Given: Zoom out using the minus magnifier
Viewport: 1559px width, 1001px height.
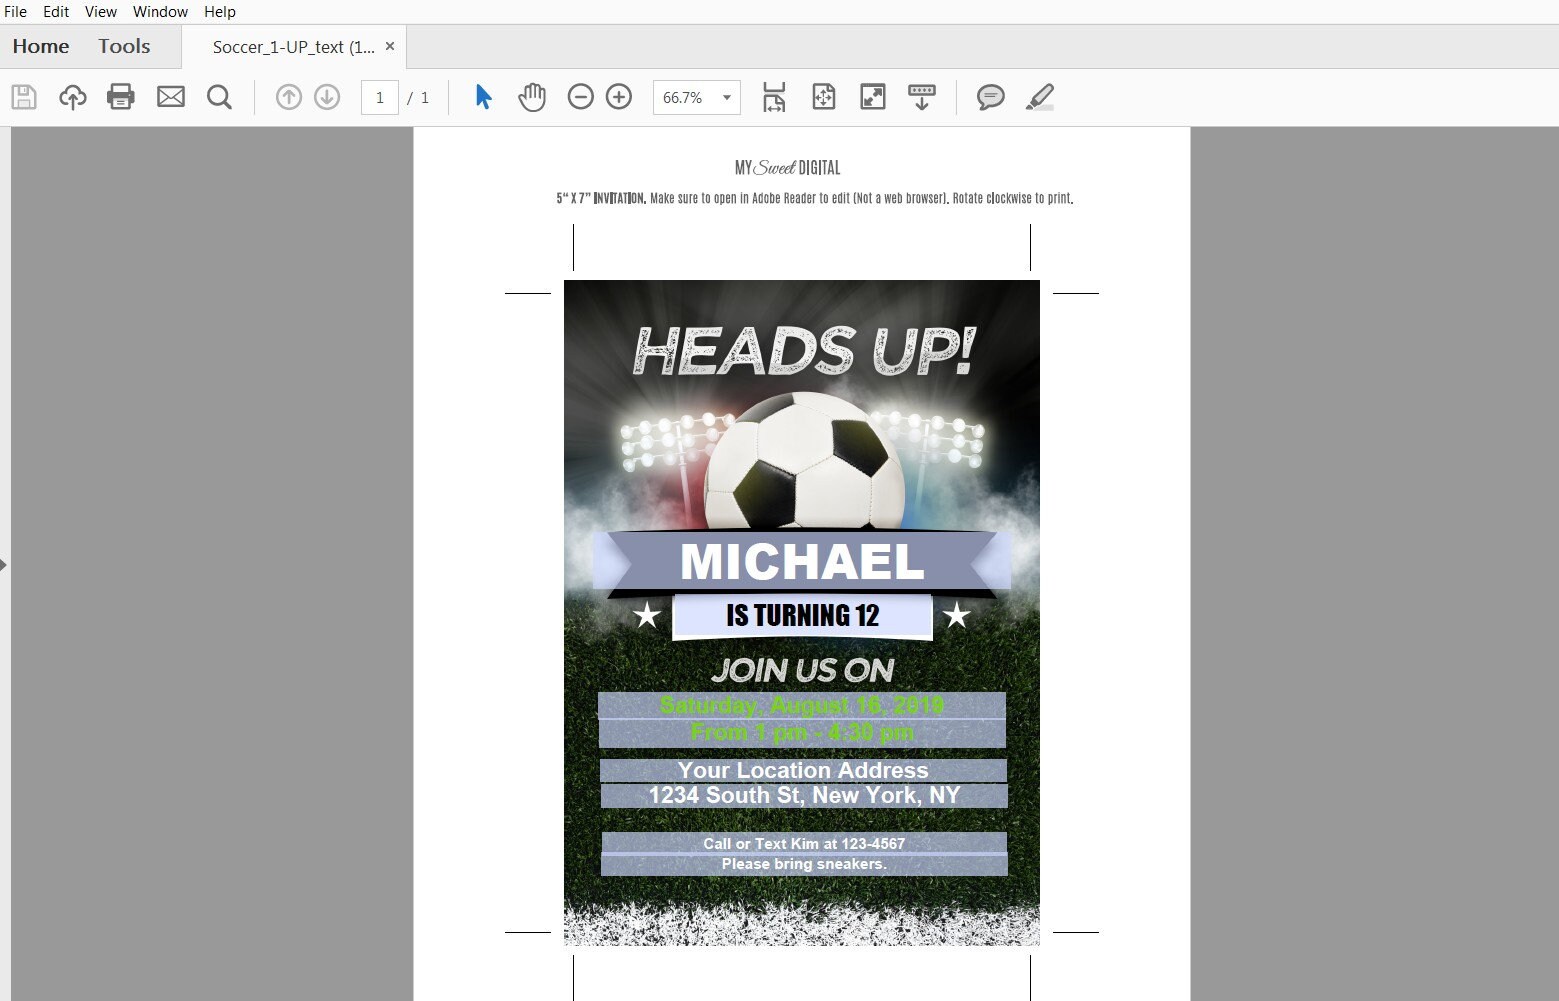Looking at the screenshot, I should click(581, 97).
